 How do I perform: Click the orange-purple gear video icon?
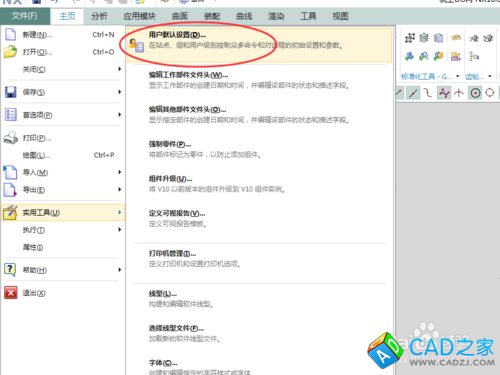tap(456, 56)
